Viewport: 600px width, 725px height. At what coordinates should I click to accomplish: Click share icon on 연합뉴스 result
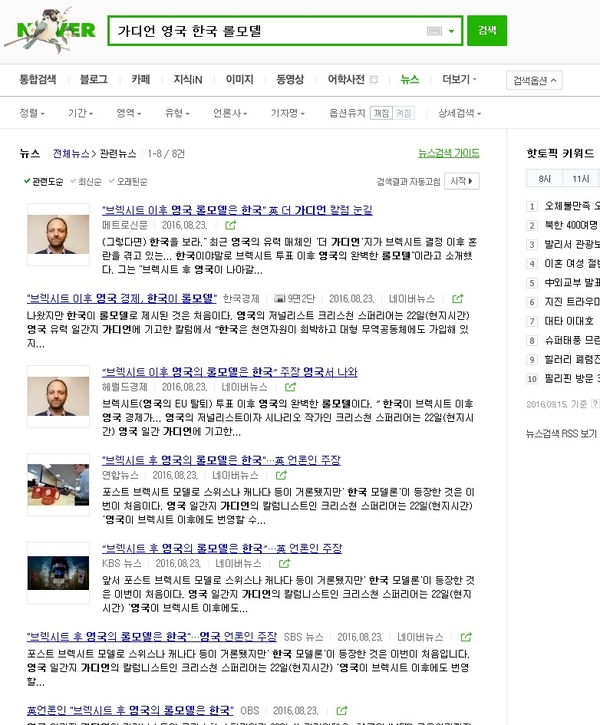coord(281,475)
